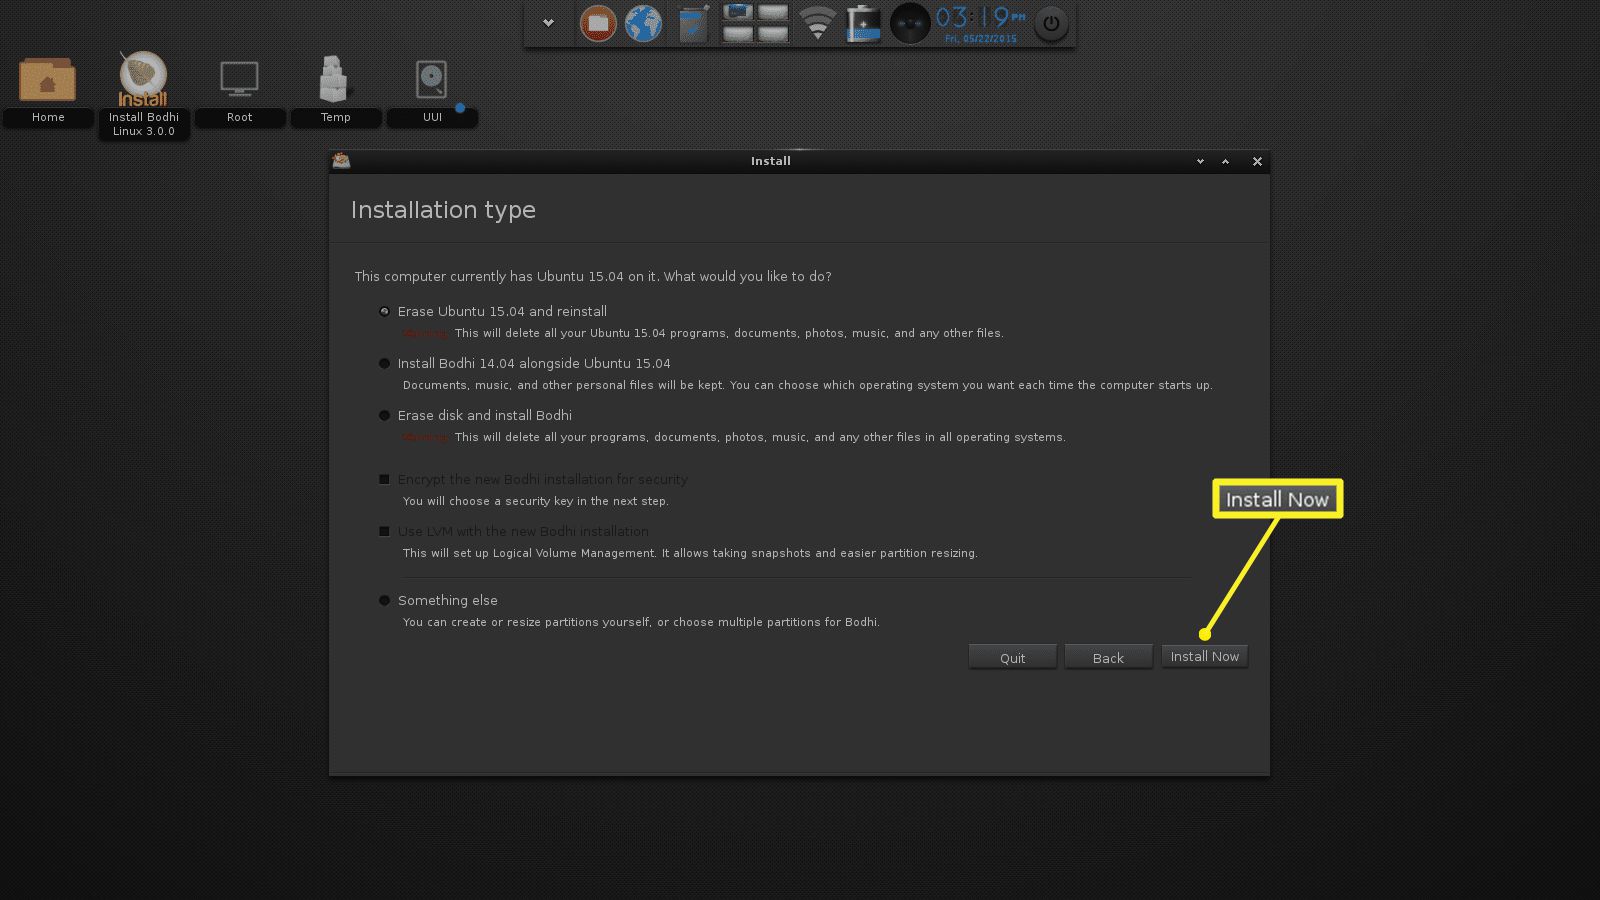Launch the web browser globe icon
1600x900 pixels.
point(643,23)
